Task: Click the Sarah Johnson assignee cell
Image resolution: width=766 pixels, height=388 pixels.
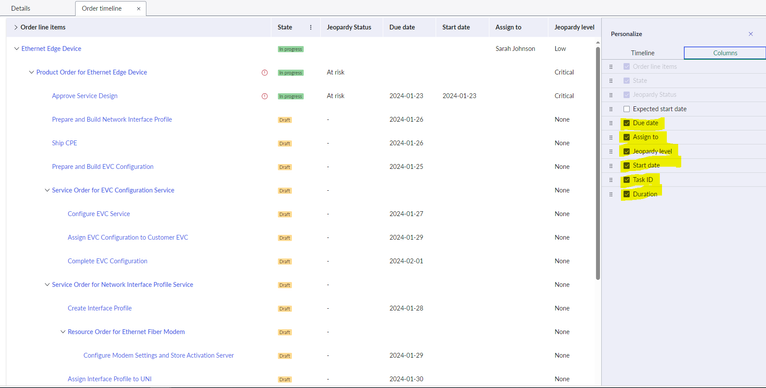Action: click(515, 49)
